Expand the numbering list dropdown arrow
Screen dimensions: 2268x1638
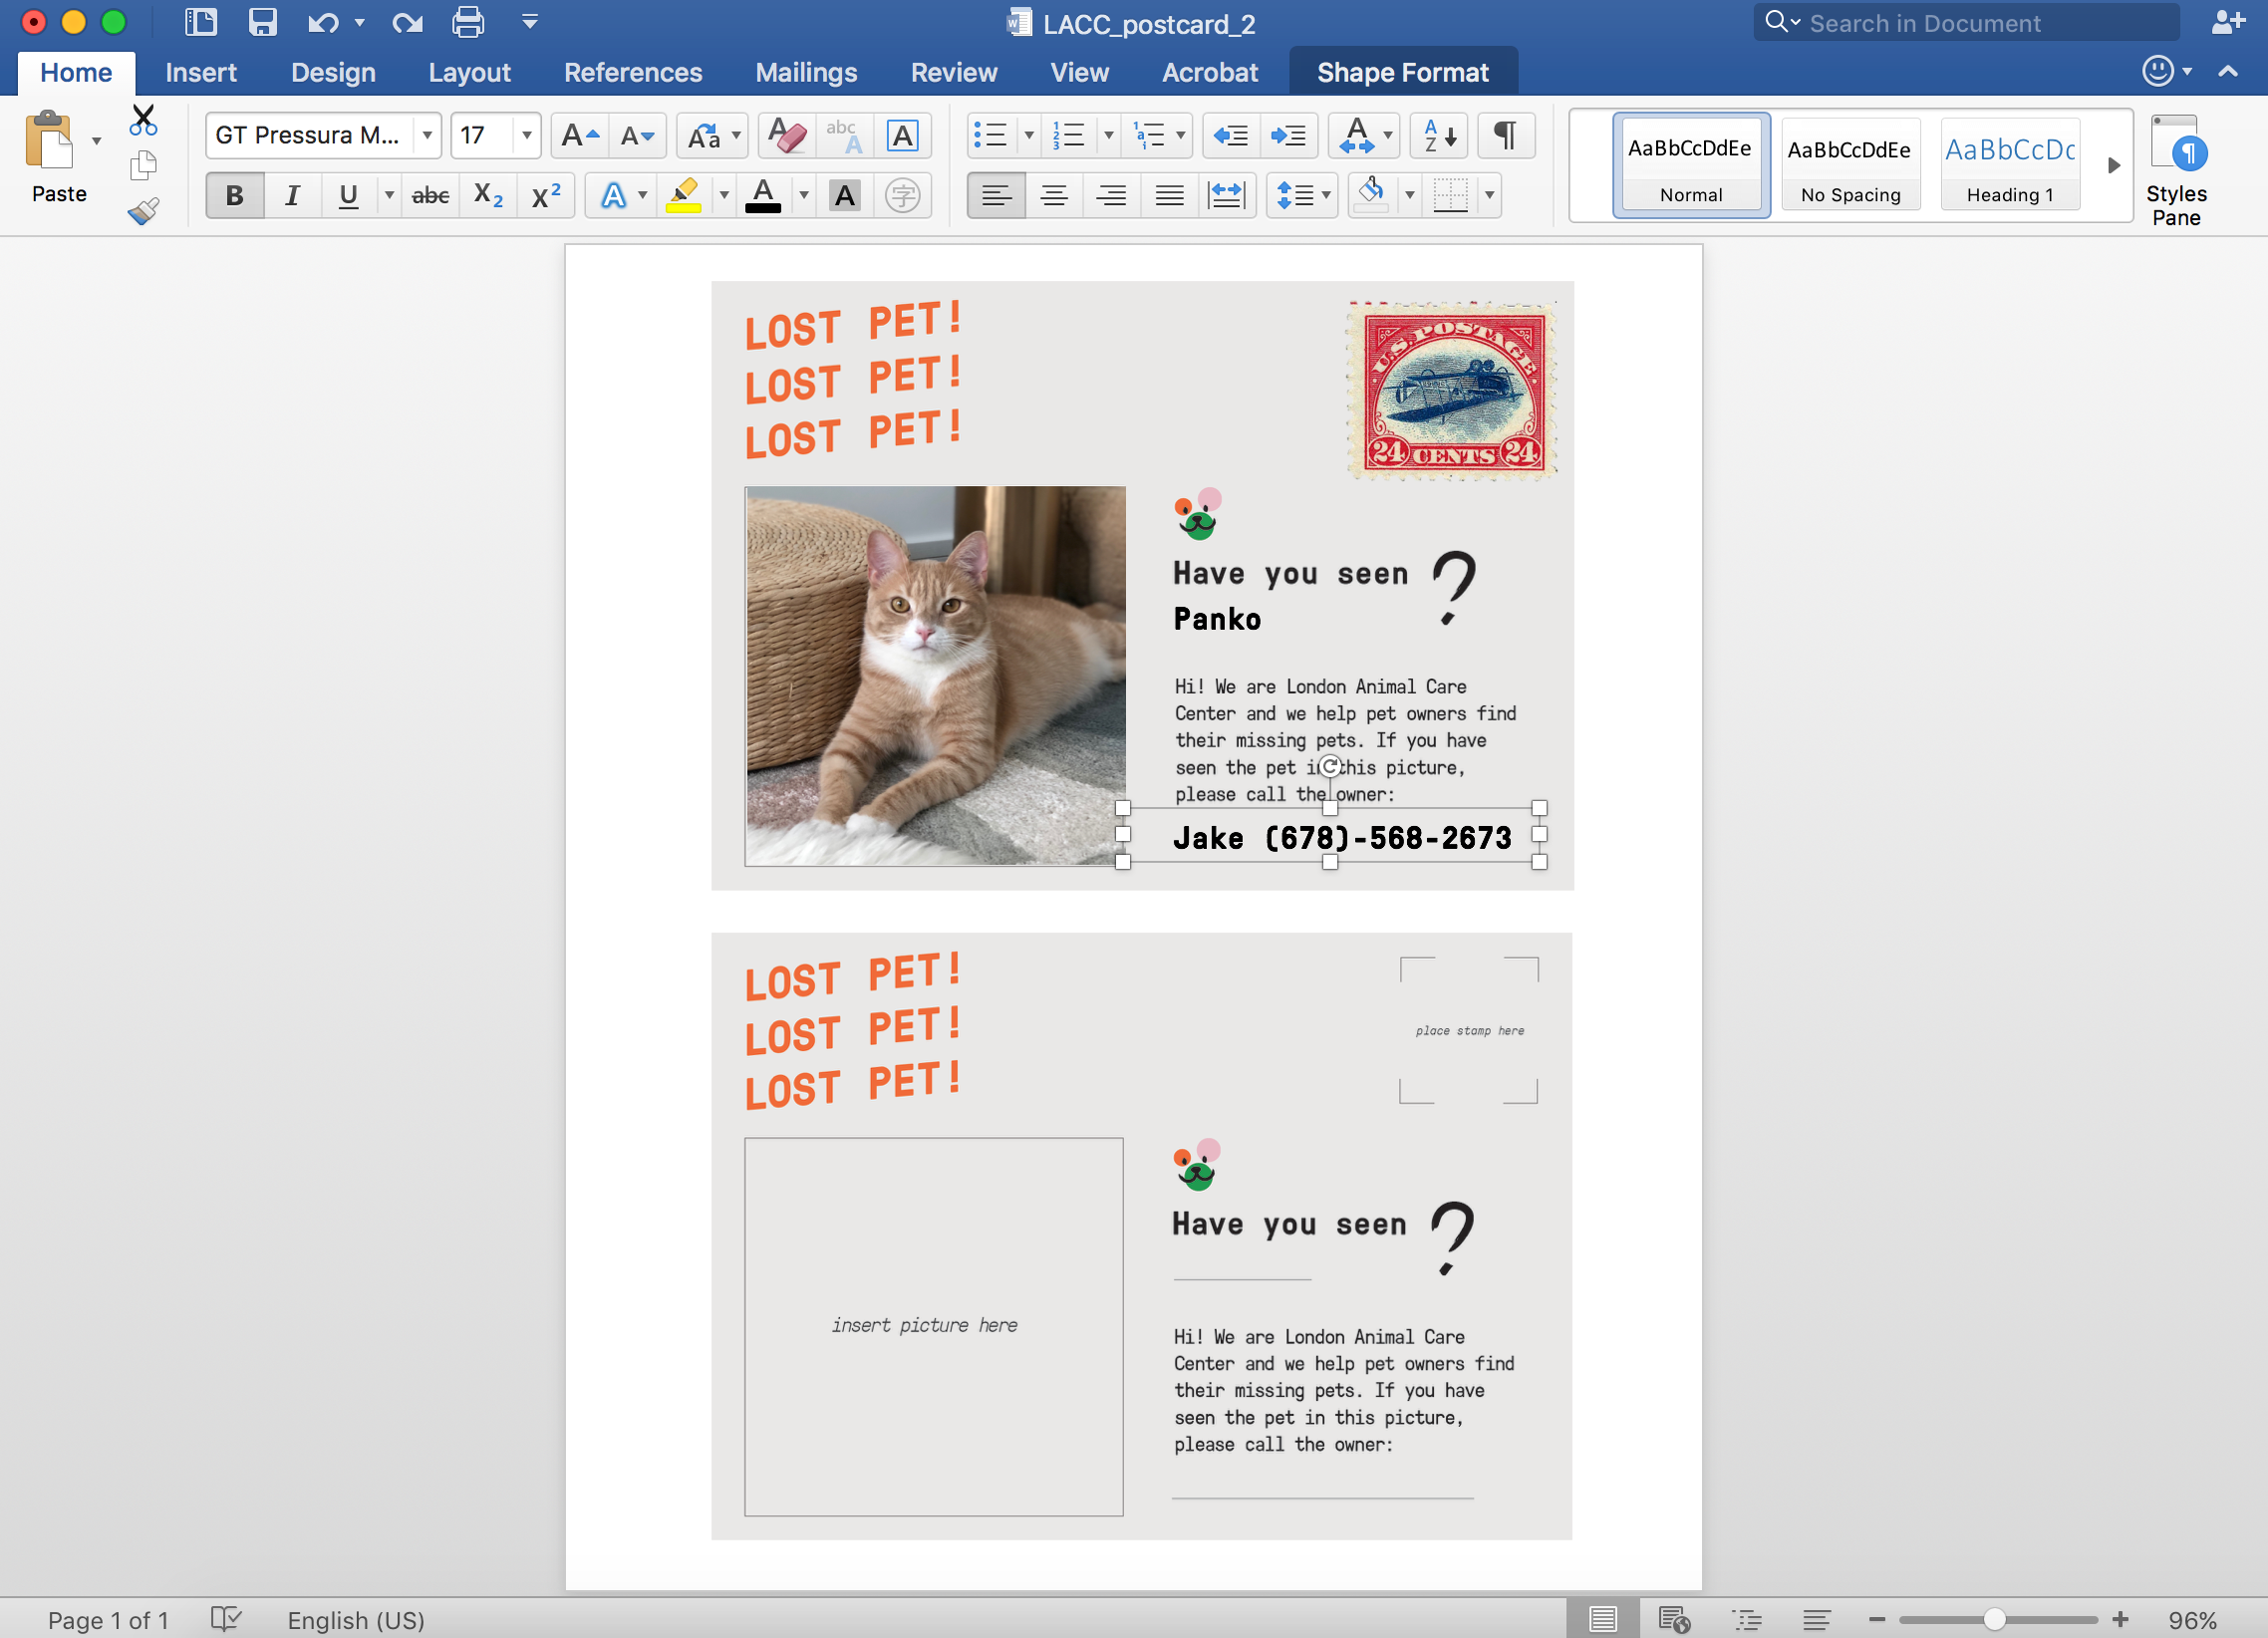tap(1108, 135)
